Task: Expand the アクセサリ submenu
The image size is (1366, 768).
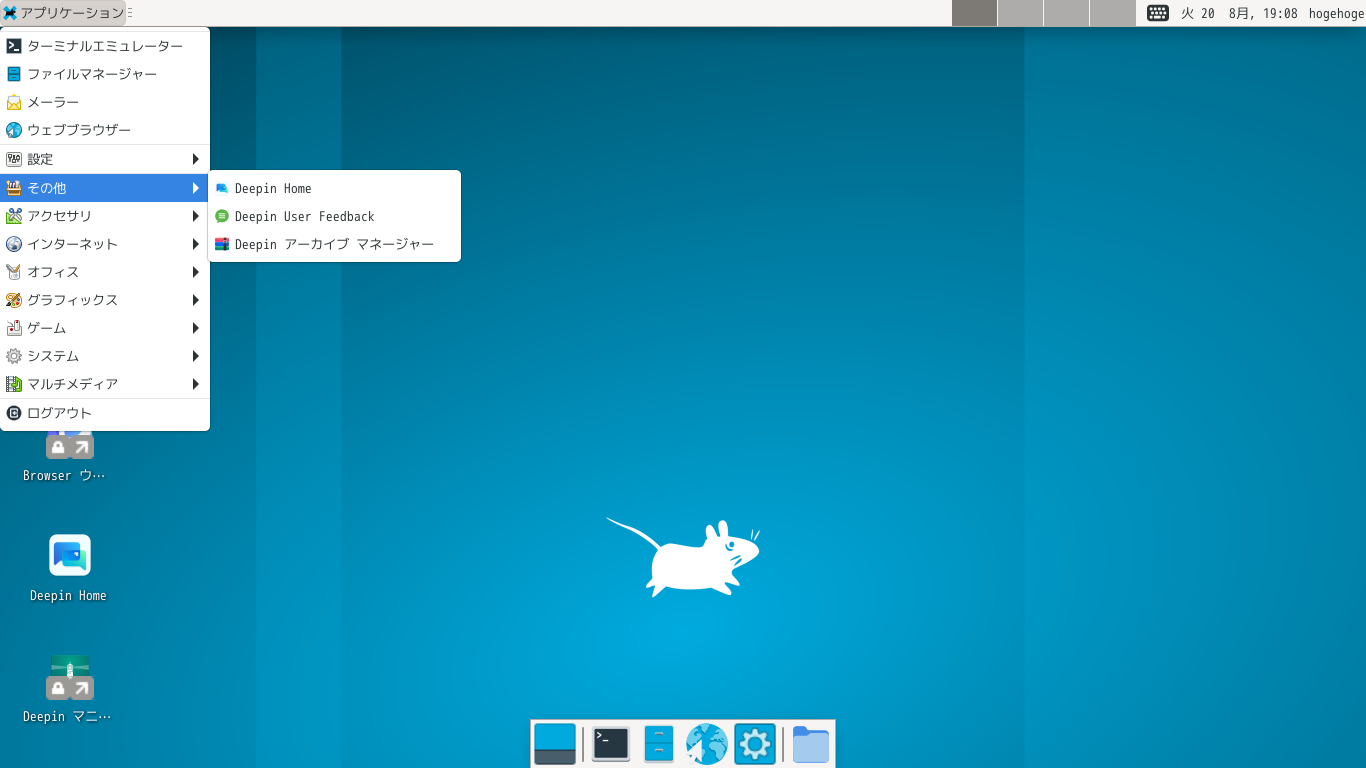Action: point(105,216)
